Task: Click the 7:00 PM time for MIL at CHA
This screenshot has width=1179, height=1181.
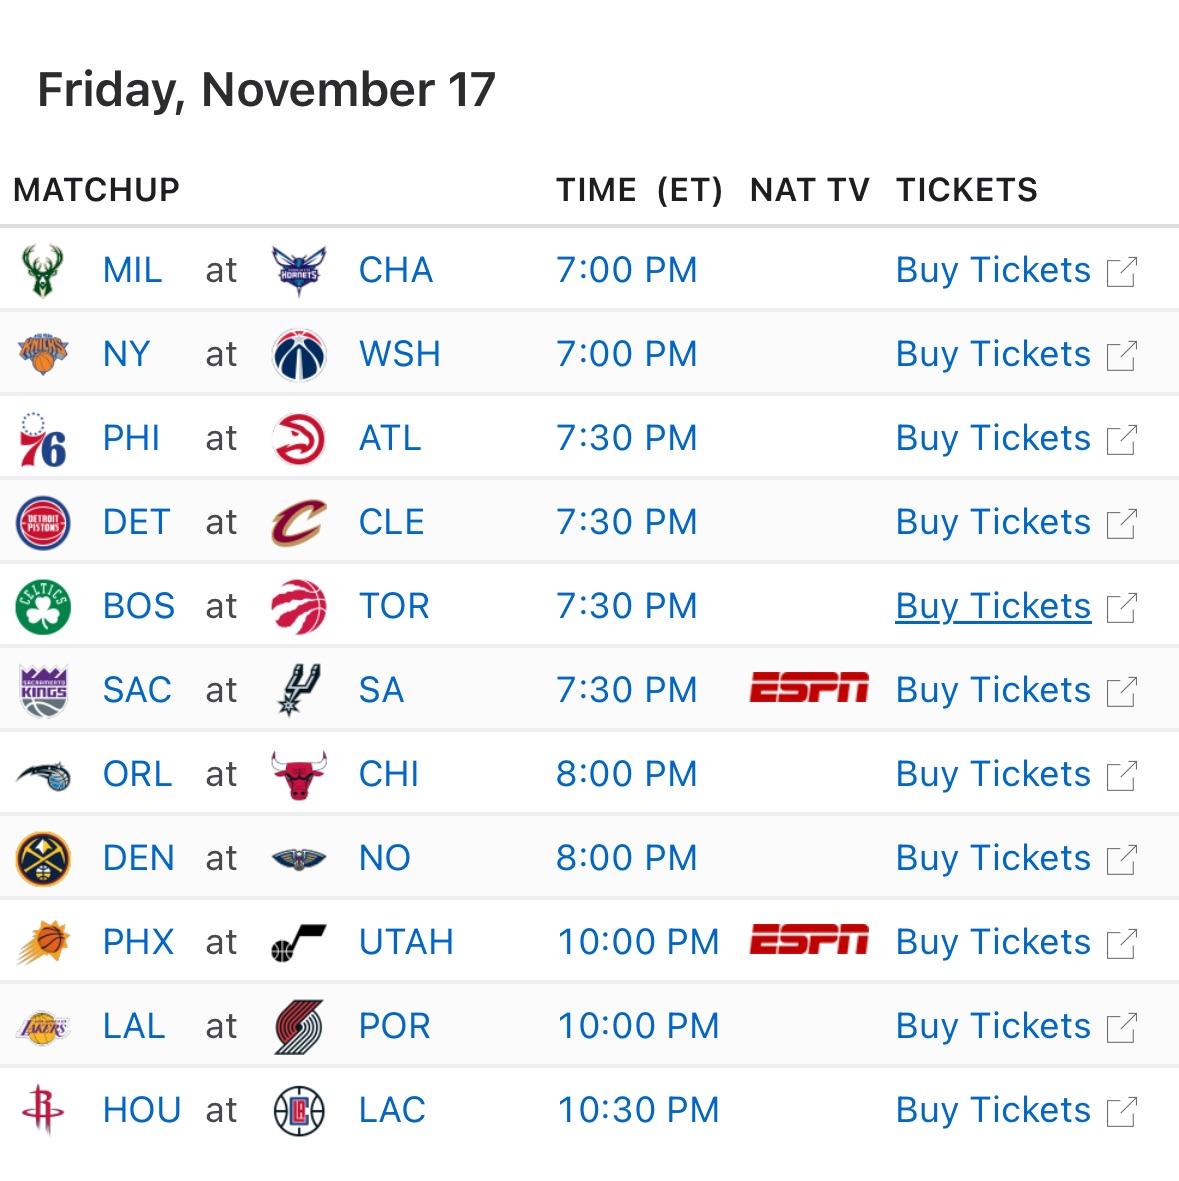Action: [x=626, y=271]
